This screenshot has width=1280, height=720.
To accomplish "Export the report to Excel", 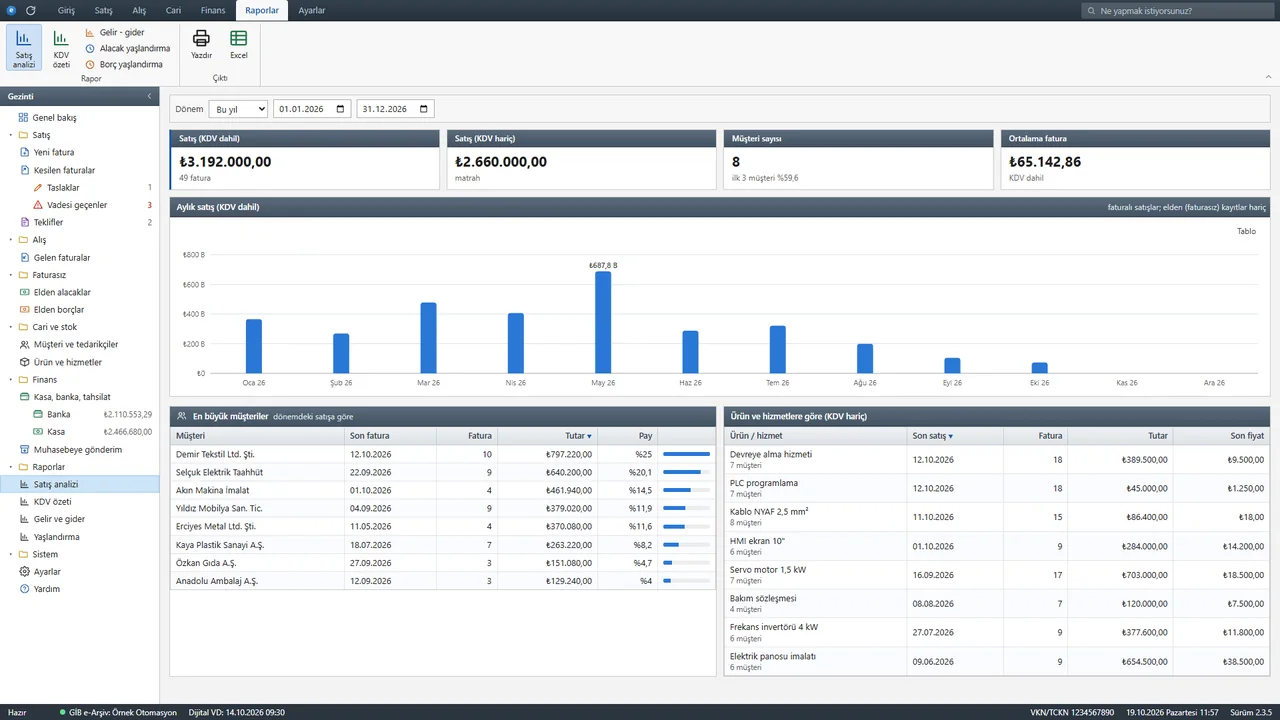I will click(x=239, y=45).
